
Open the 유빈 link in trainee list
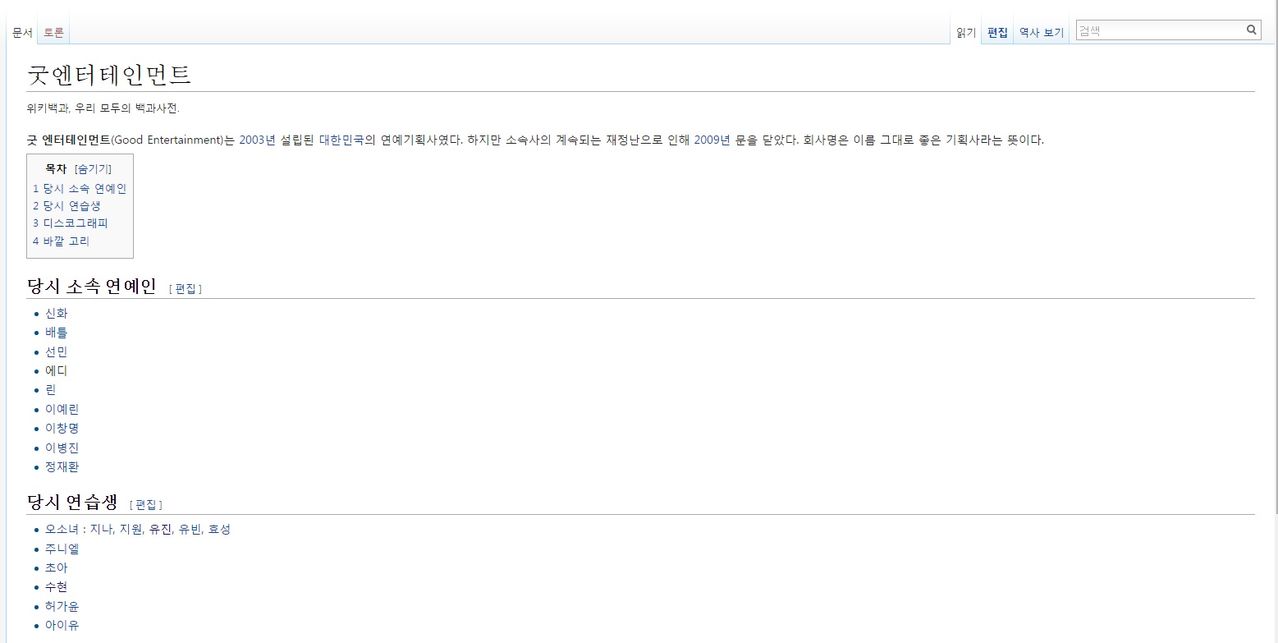point(189,529)
